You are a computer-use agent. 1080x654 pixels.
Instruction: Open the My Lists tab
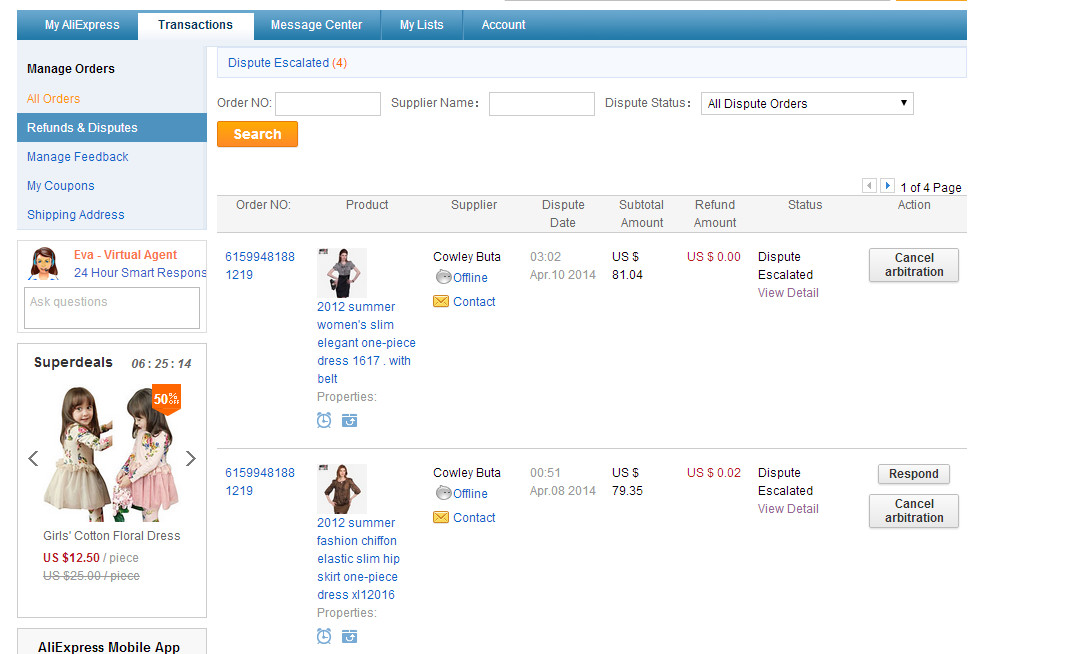coord(422,25)
